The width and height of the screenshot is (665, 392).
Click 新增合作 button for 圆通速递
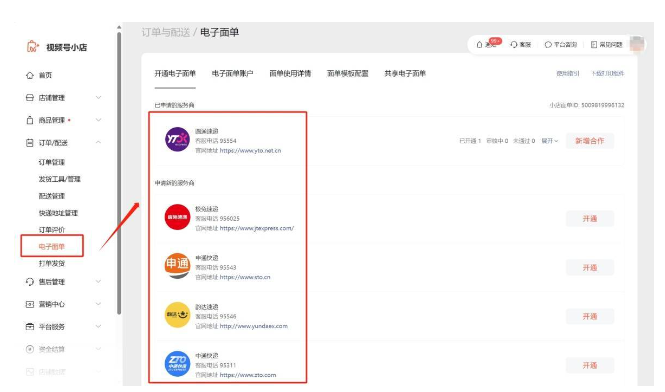tap(590, 141)
